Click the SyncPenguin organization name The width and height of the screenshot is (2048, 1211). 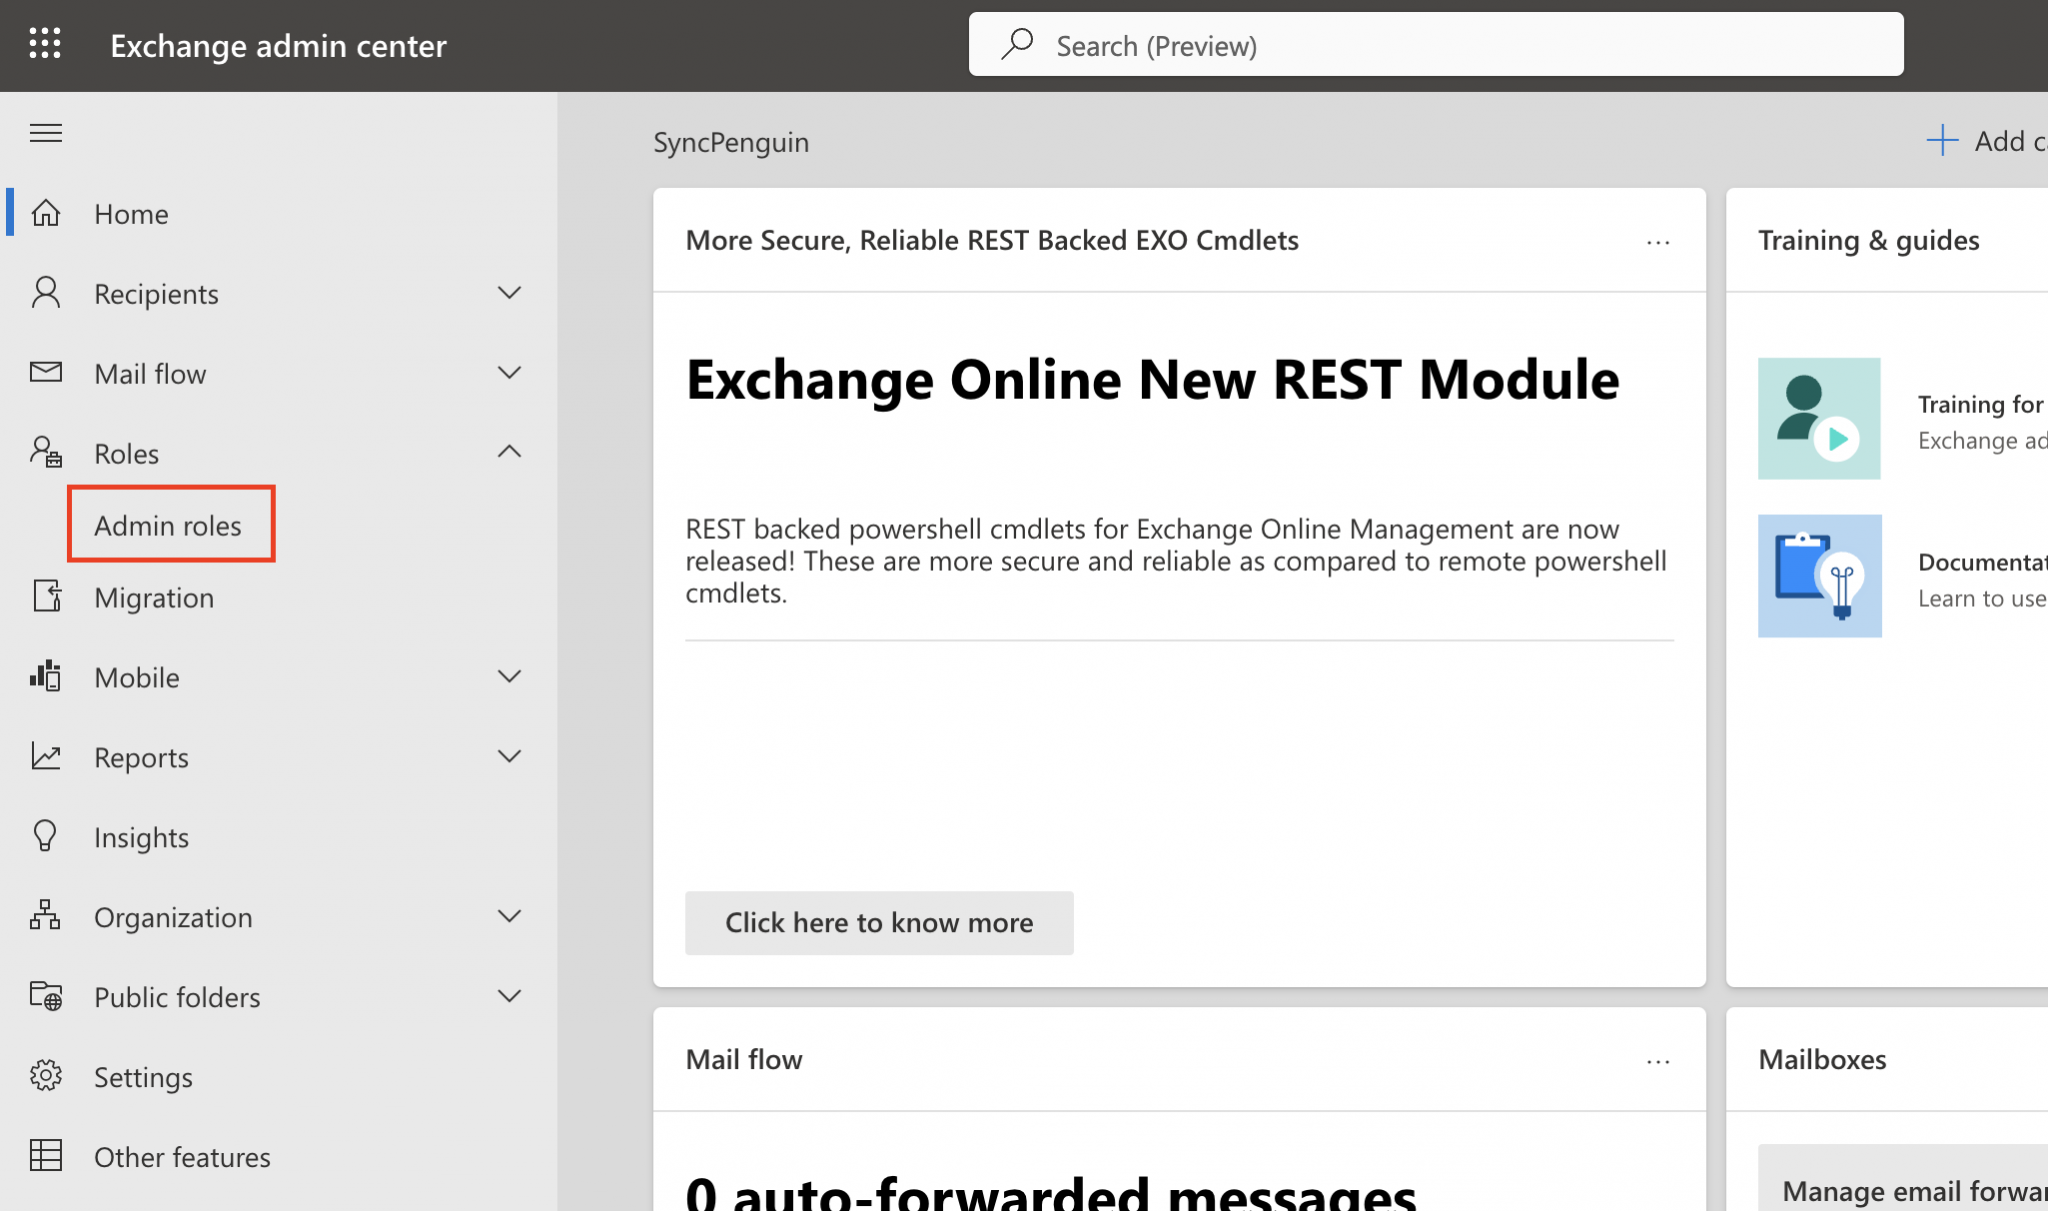pos(731,141)
